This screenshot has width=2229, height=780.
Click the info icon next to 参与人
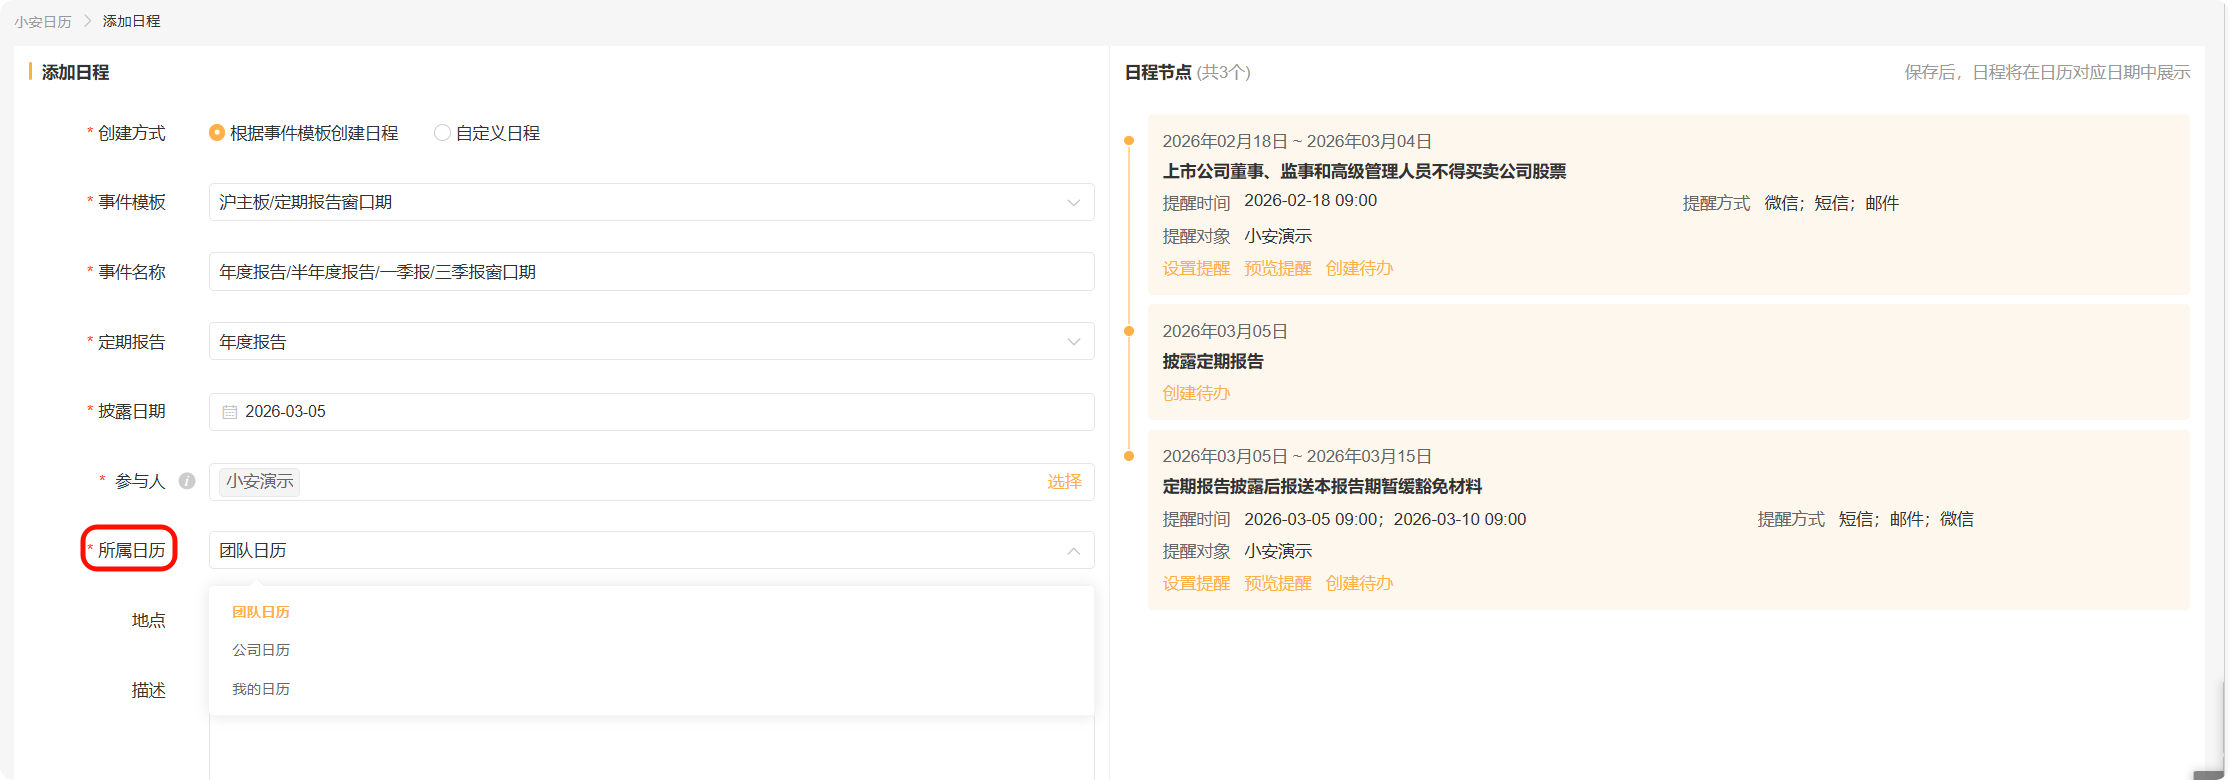[x=187, y=481]
